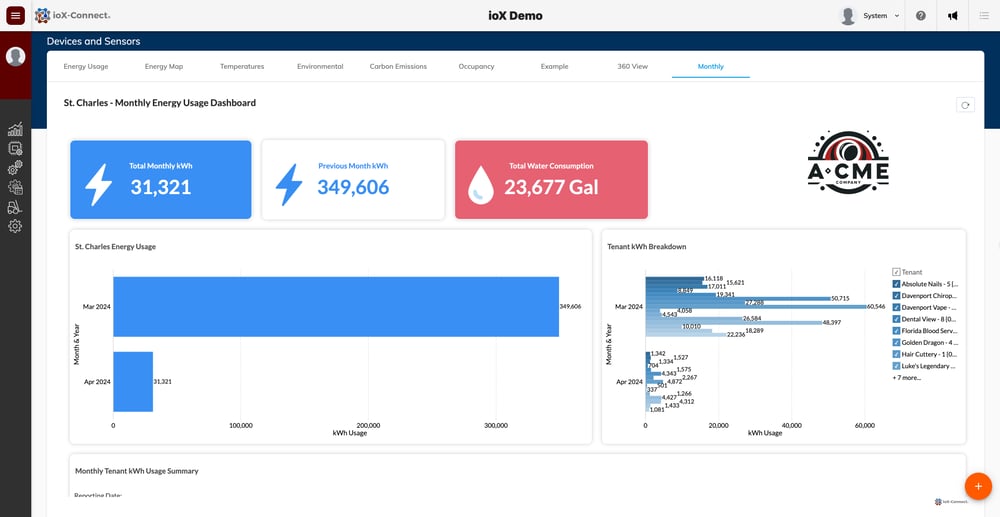Click the lightning icon on Previous Month kWh
This screenshot has width=1000, height=517.
tap(289, 184)
